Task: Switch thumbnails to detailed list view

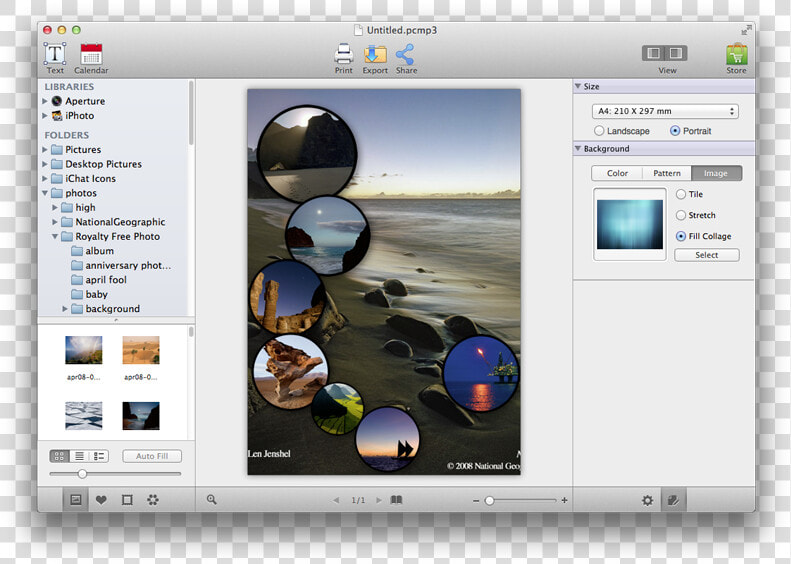Action: pos(99,456)
